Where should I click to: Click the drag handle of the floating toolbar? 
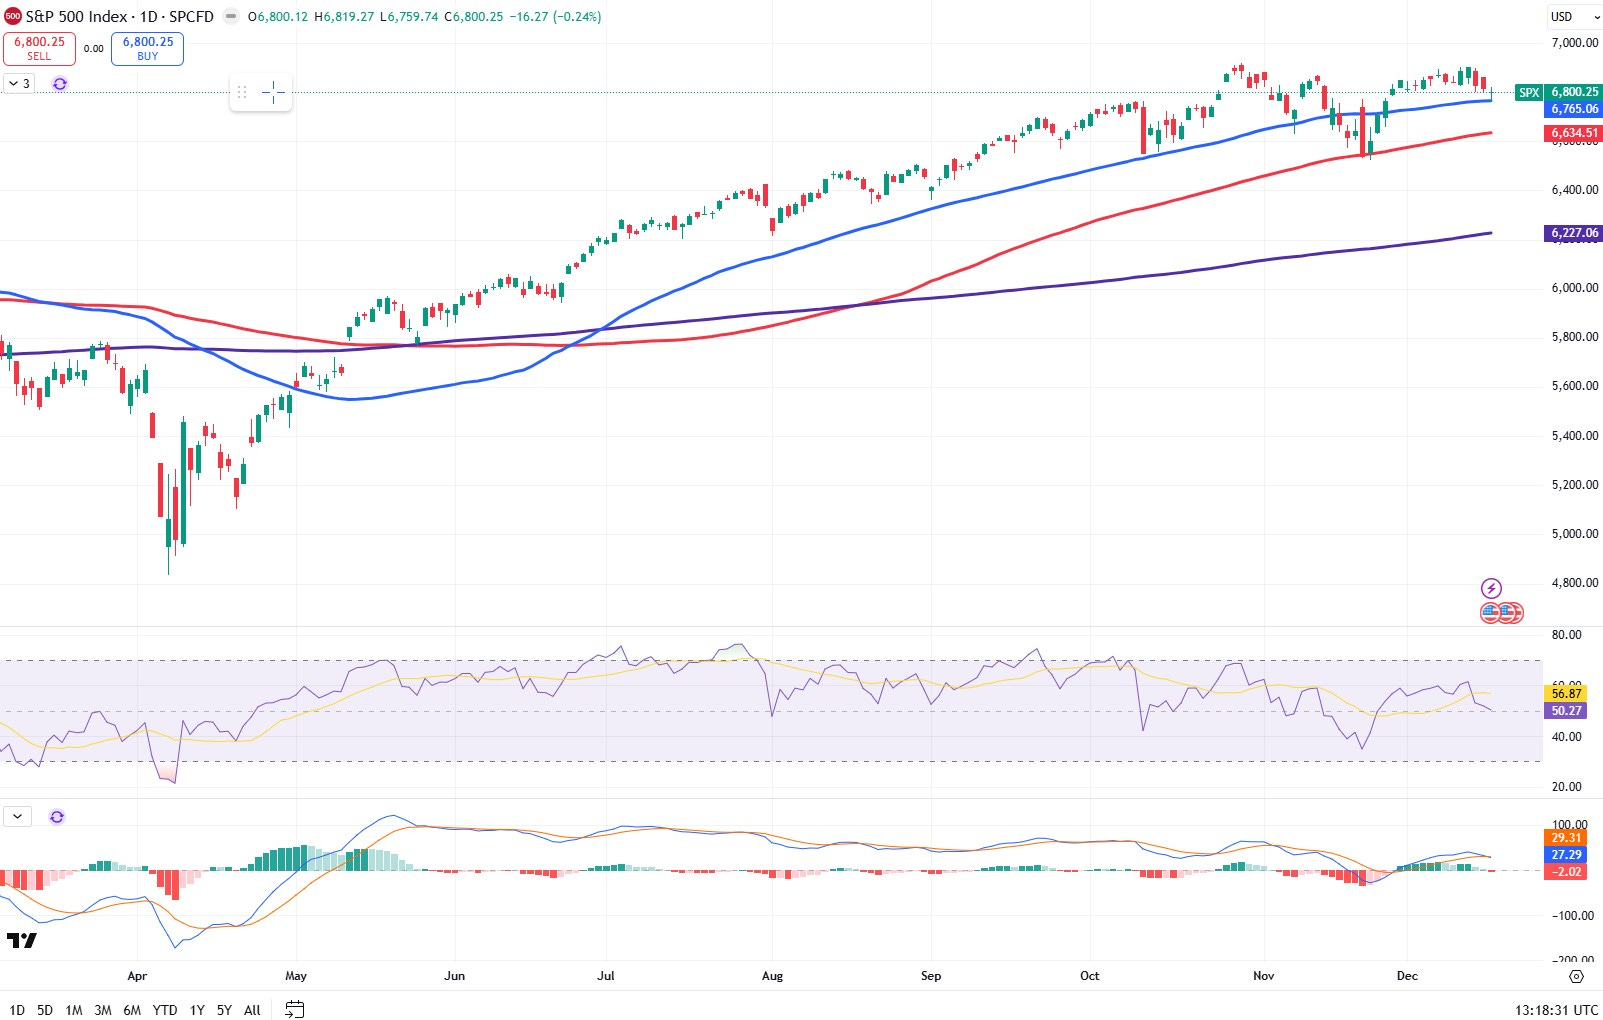242,93
